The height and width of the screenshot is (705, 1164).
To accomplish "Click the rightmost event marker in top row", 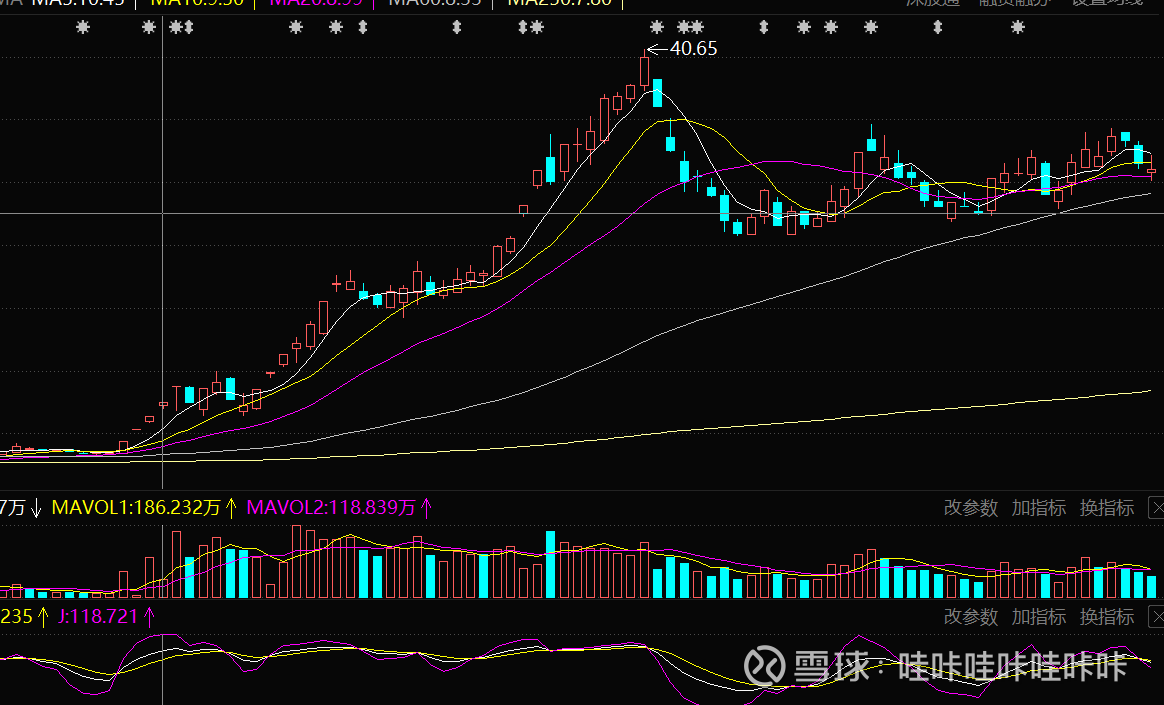I will [1018, 27].
